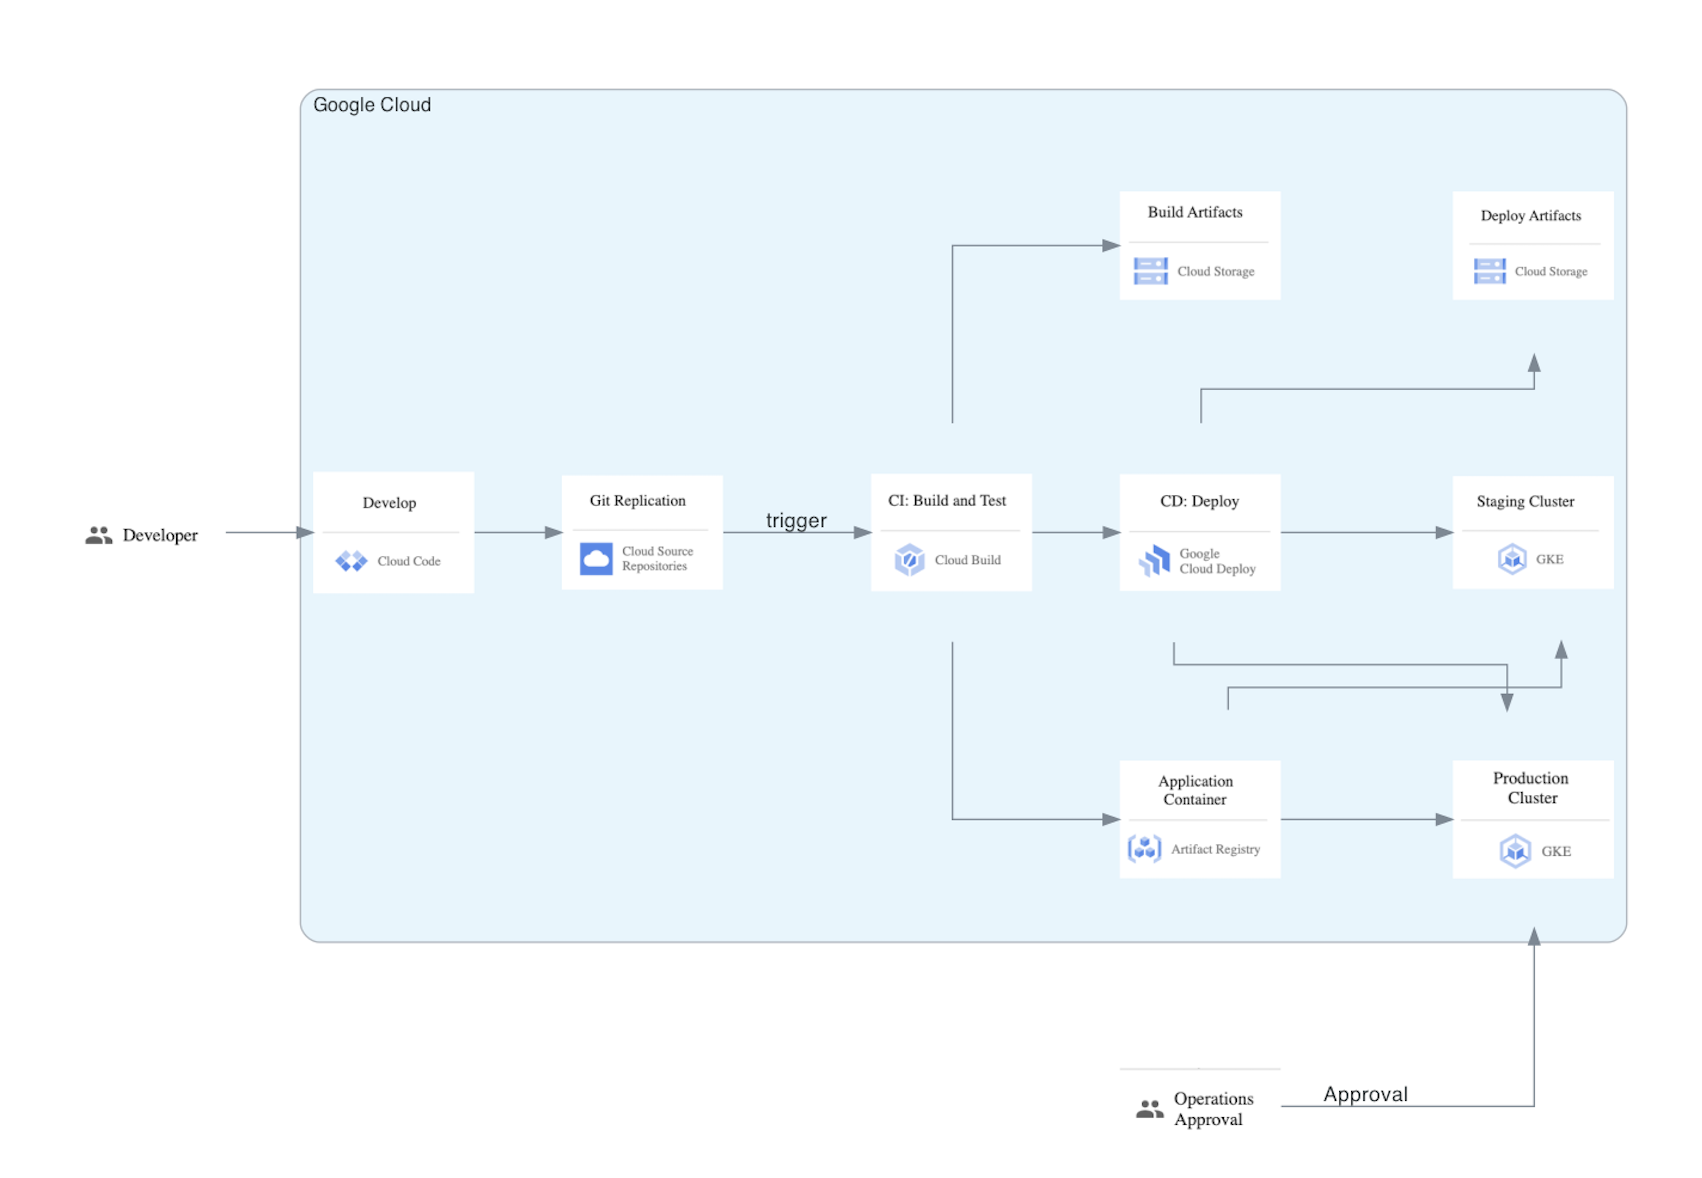Click the Production Cluster title
1702x1178 pixels.
[1531, 788]
